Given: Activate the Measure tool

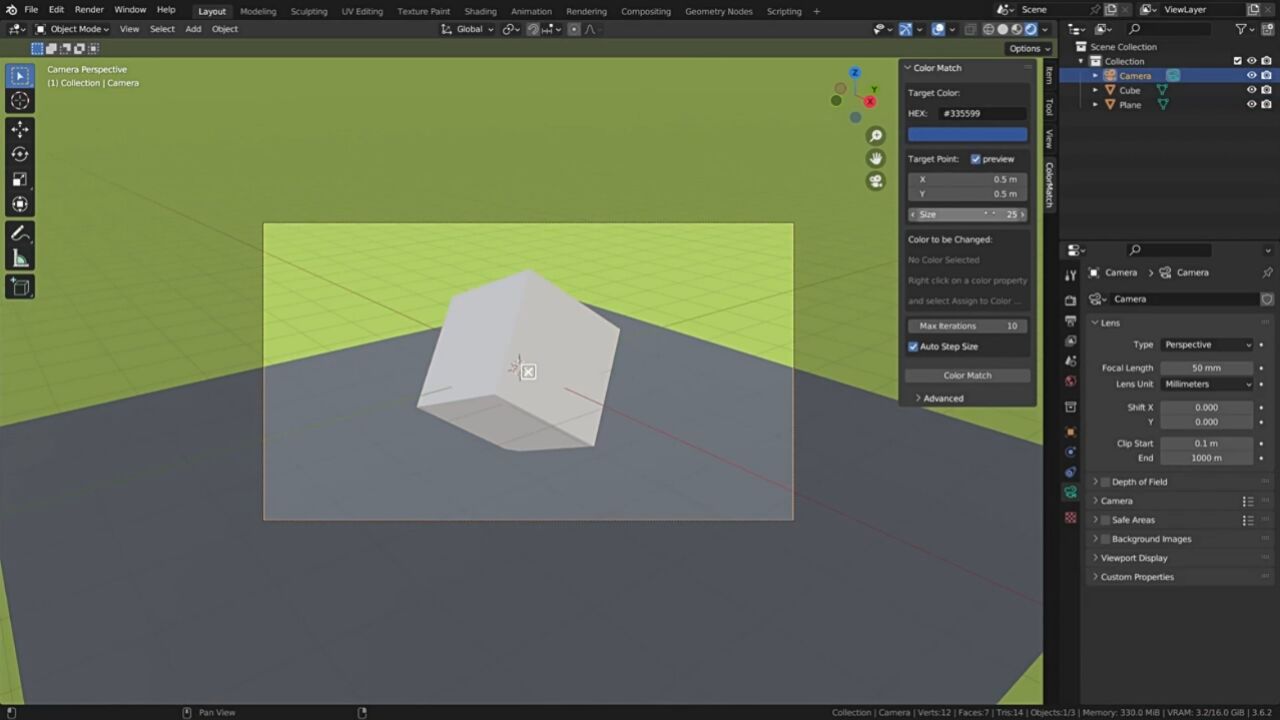Looking at the screenshot, I should pyautogui.click(x=20, y=258).
